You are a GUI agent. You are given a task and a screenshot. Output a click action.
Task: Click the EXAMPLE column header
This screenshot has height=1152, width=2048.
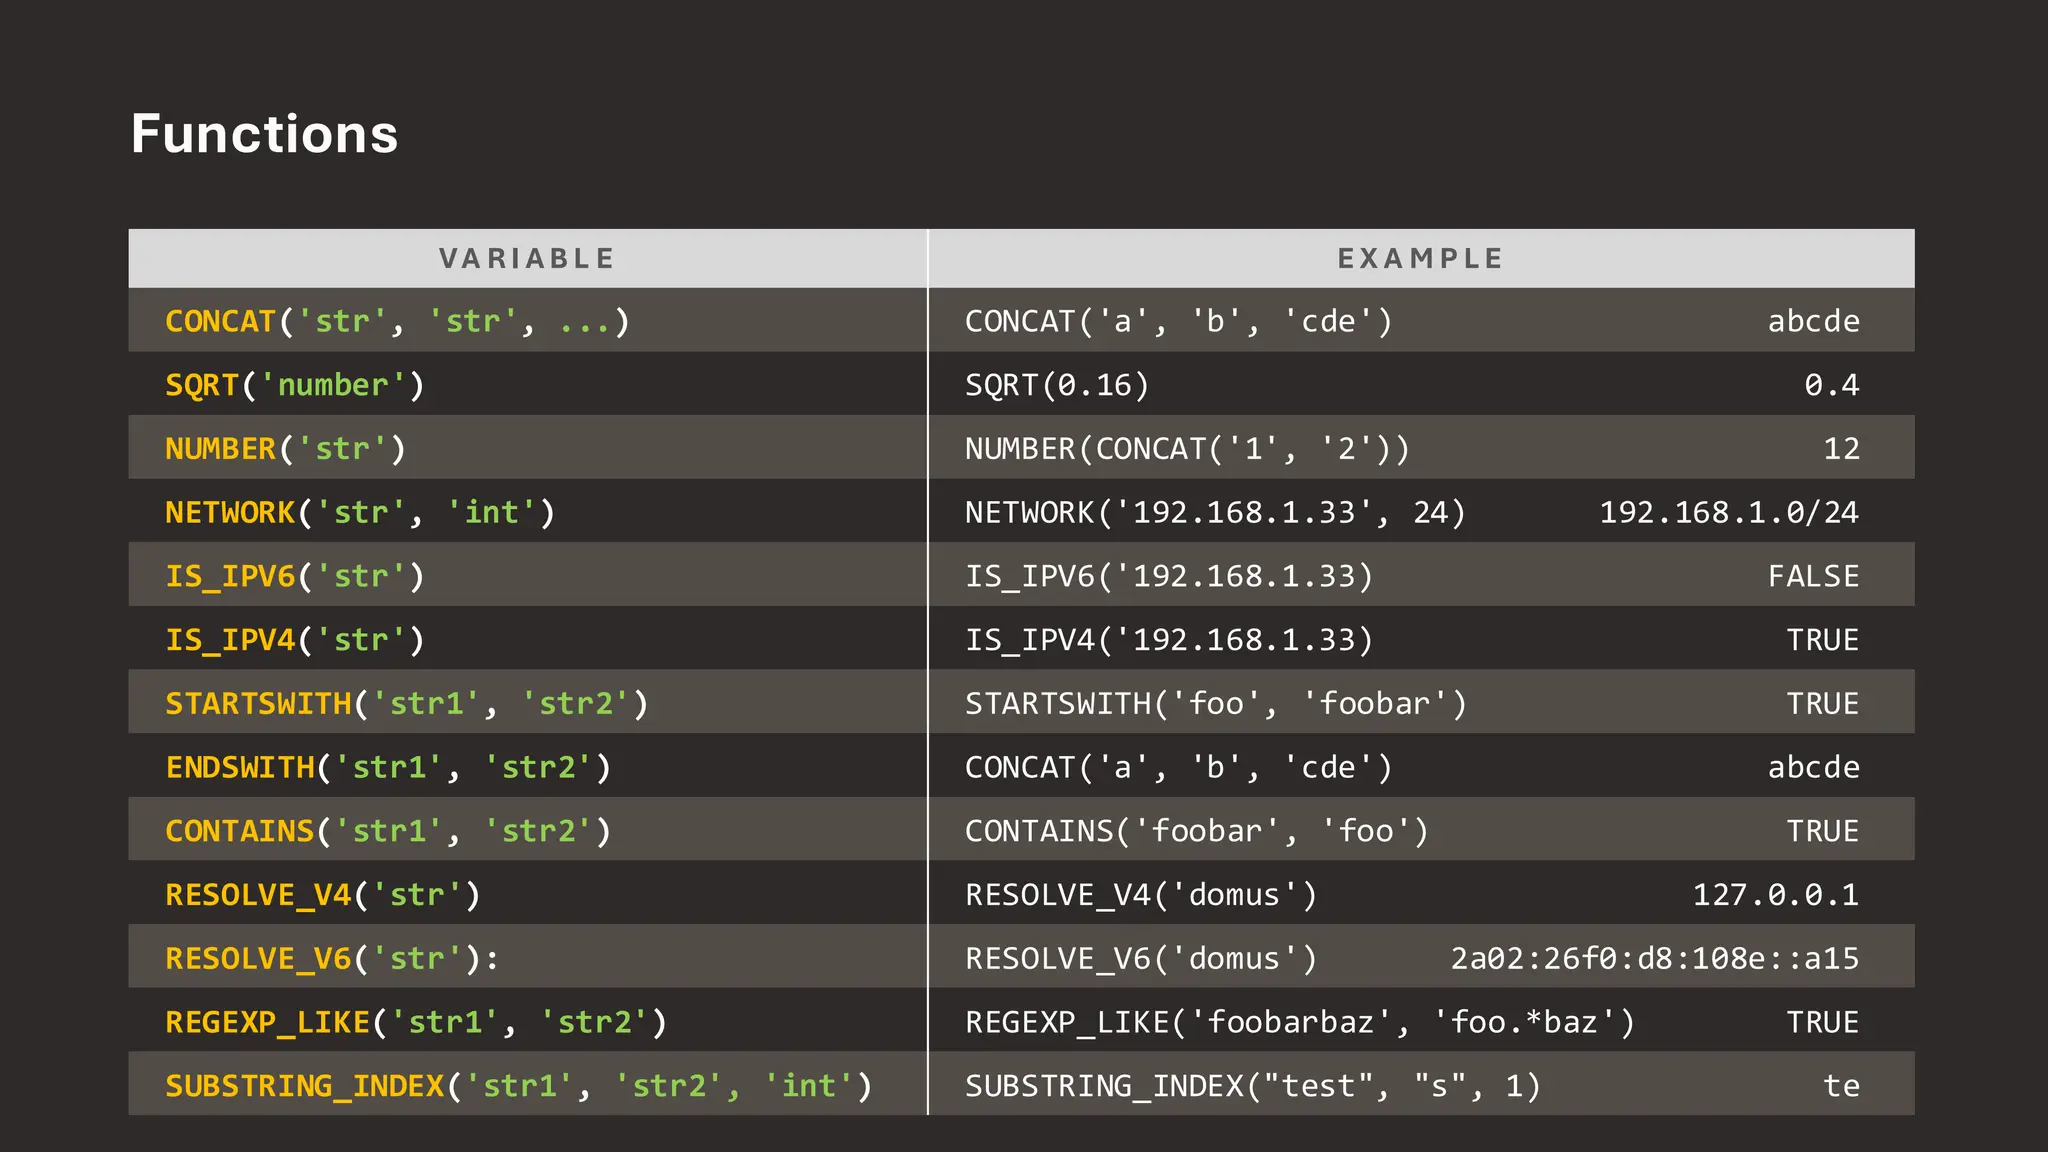1420,259
